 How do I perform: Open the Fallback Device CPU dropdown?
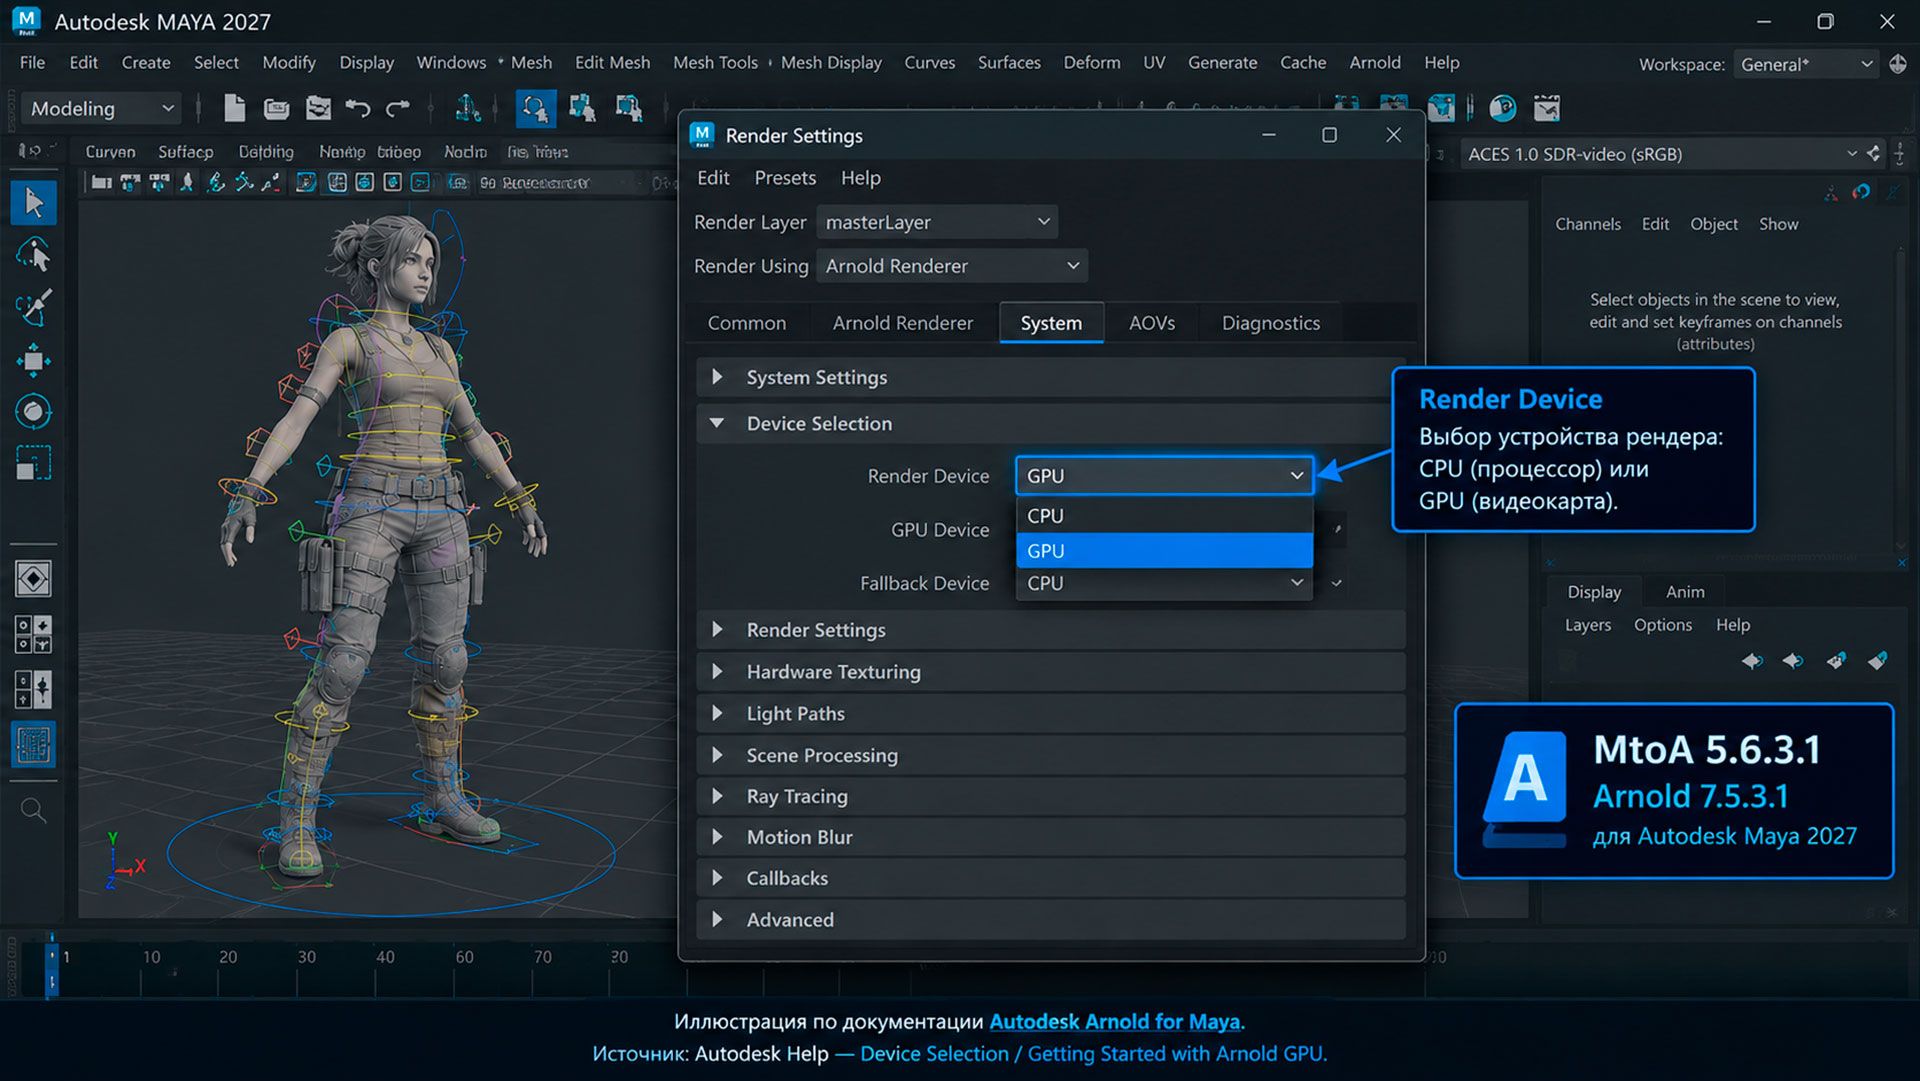point(1164,583)
